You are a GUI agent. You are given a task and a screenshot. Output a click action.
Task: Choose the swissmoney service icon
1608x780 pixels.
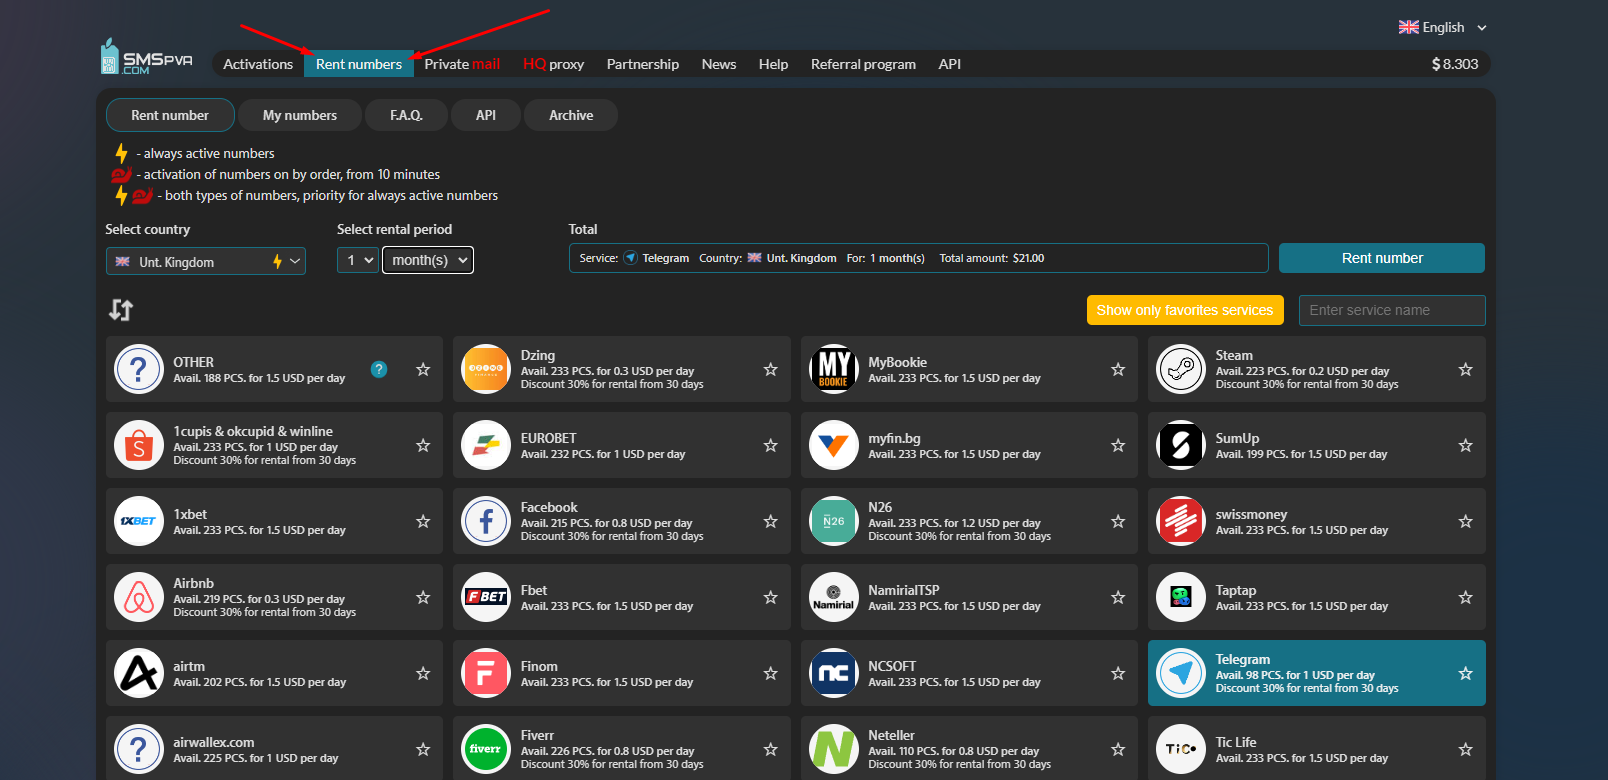(1181, 521)
